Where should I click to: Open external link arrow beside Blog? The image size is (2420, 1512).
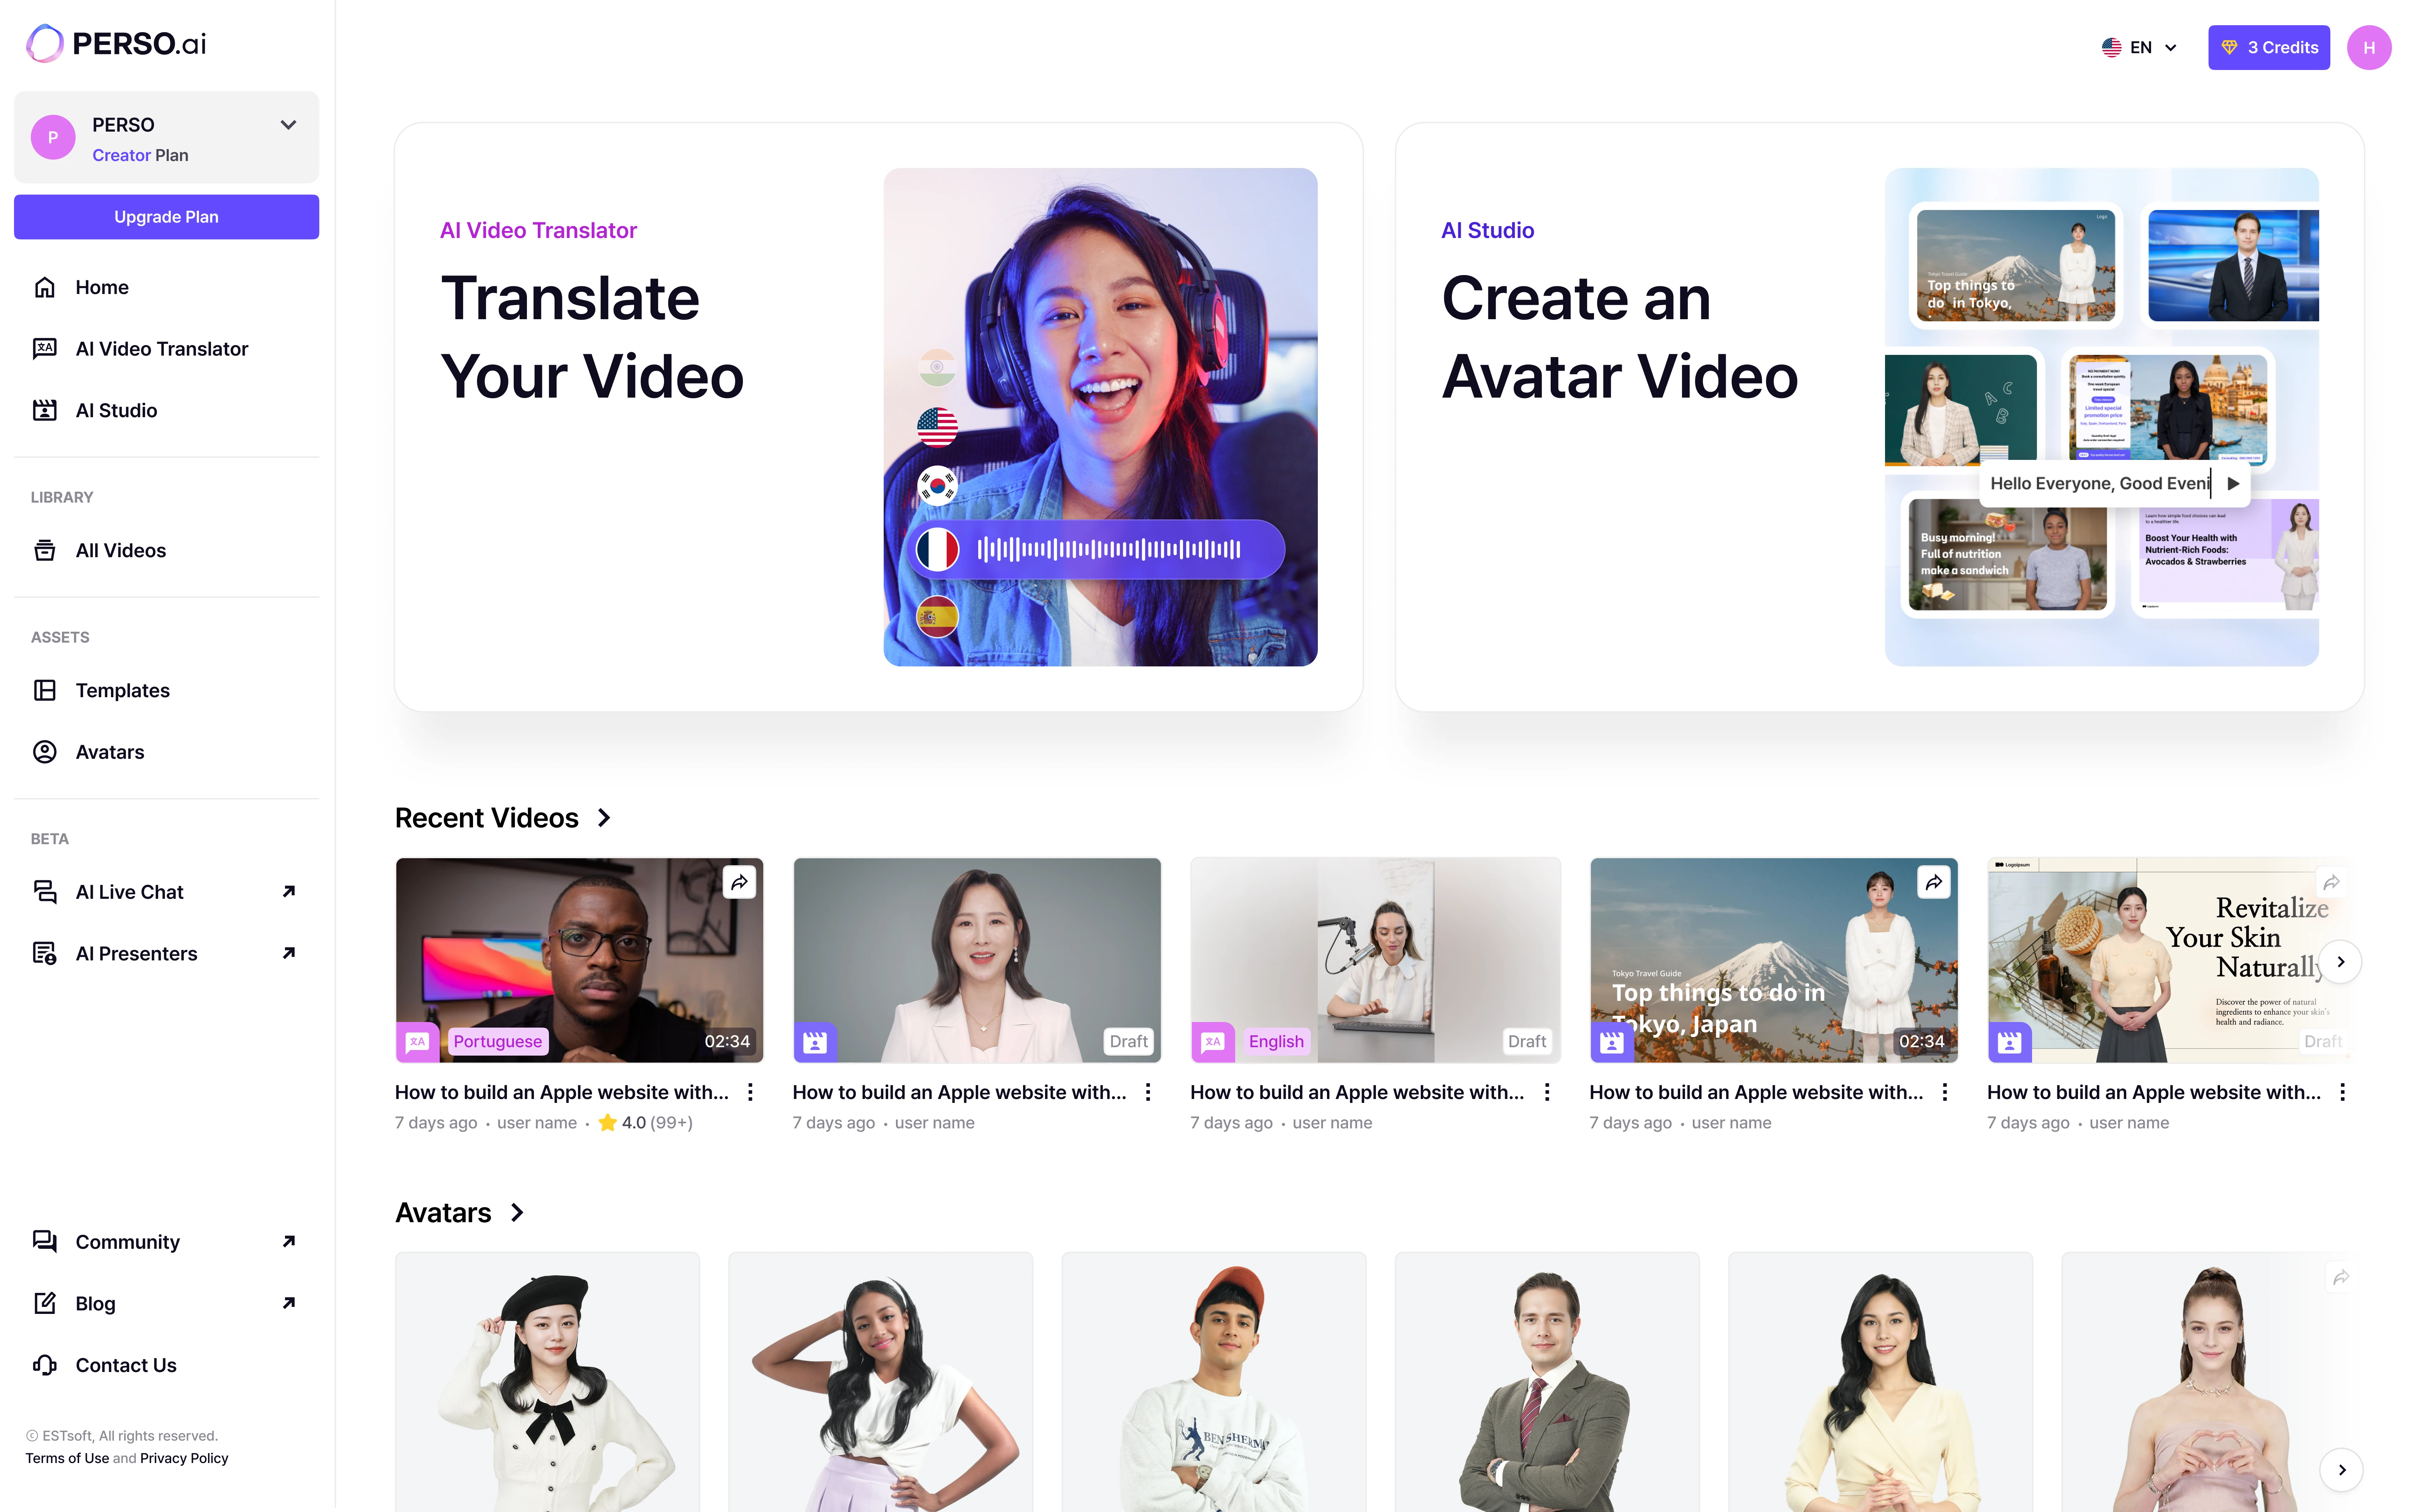289,1303
